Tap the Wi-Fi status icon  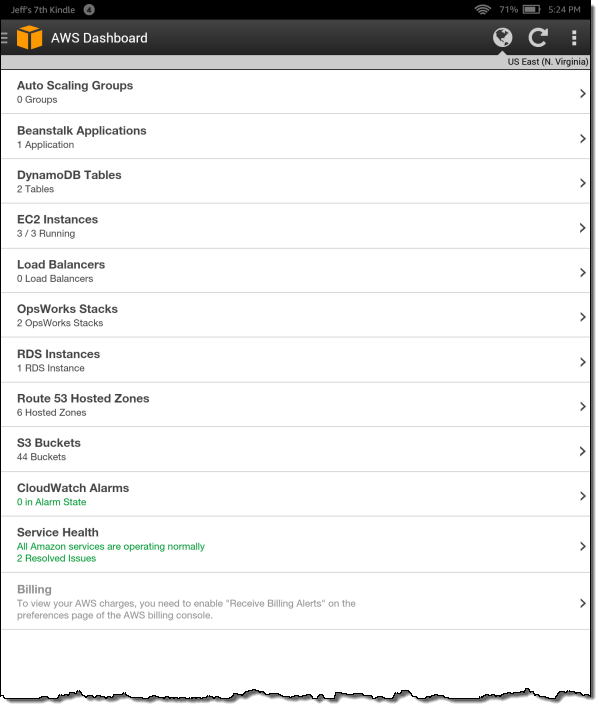click(483, 9)
